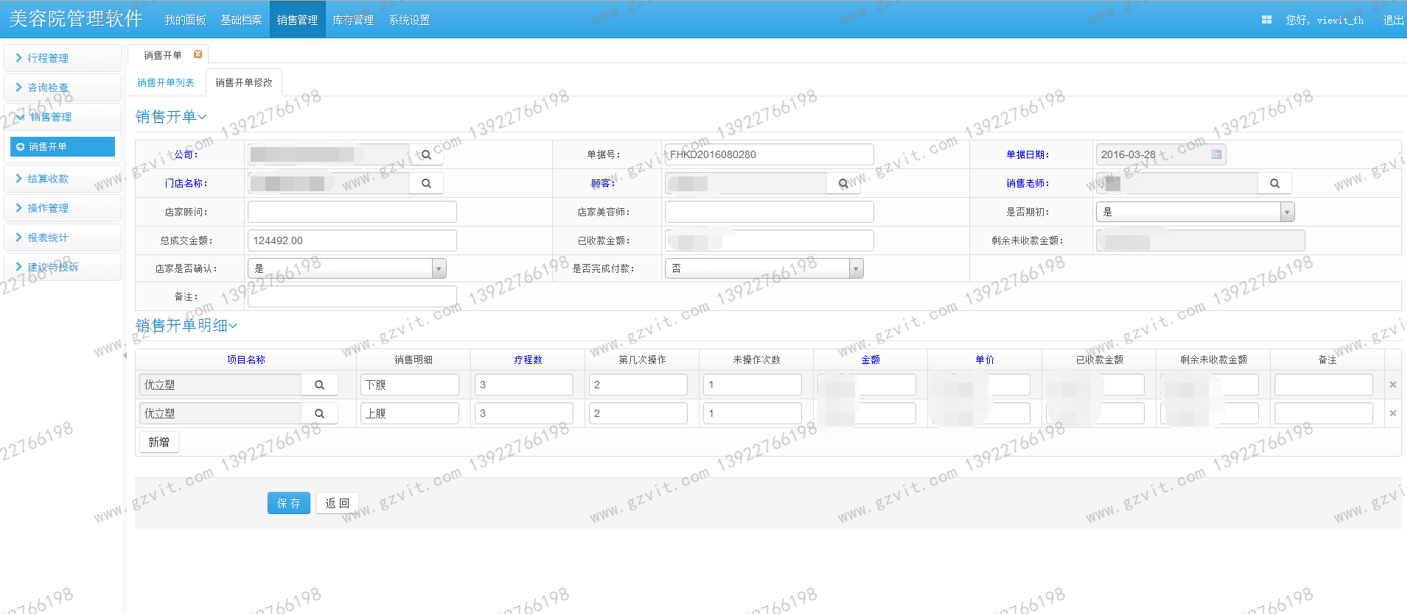Delete the 下腹 row with the × icon
The width and height of the screenshot is (1407, 614).
point(1393,385)
